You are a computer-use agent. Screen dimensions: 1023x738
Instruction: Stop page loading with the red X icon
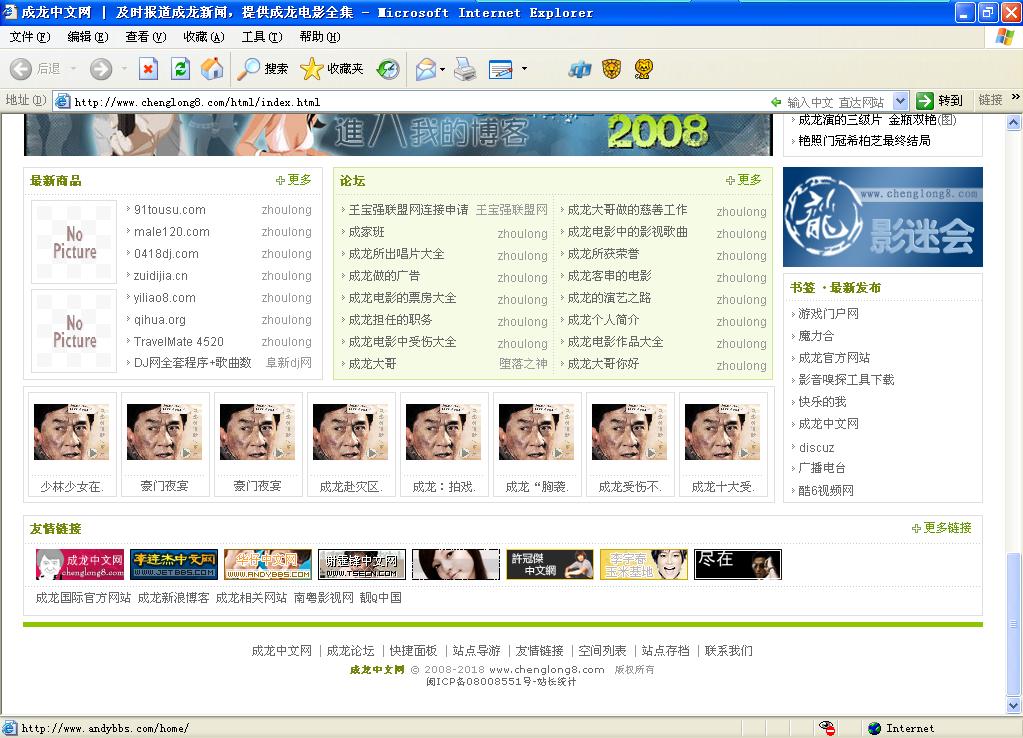coord(149,69)
